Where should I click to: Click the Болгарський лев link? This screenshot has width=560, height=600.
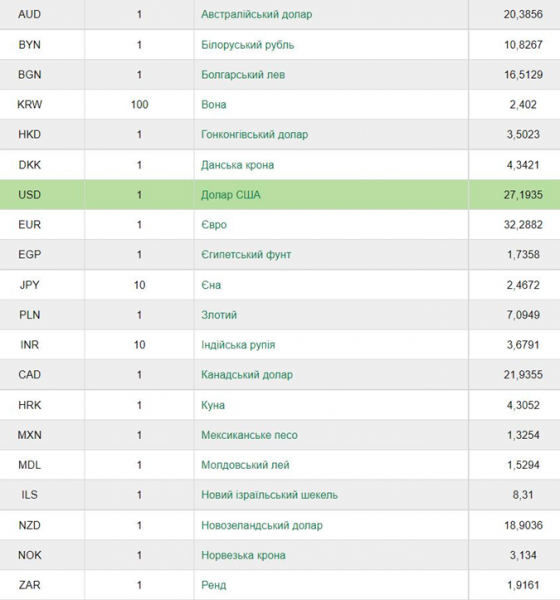tap(243, 75)
